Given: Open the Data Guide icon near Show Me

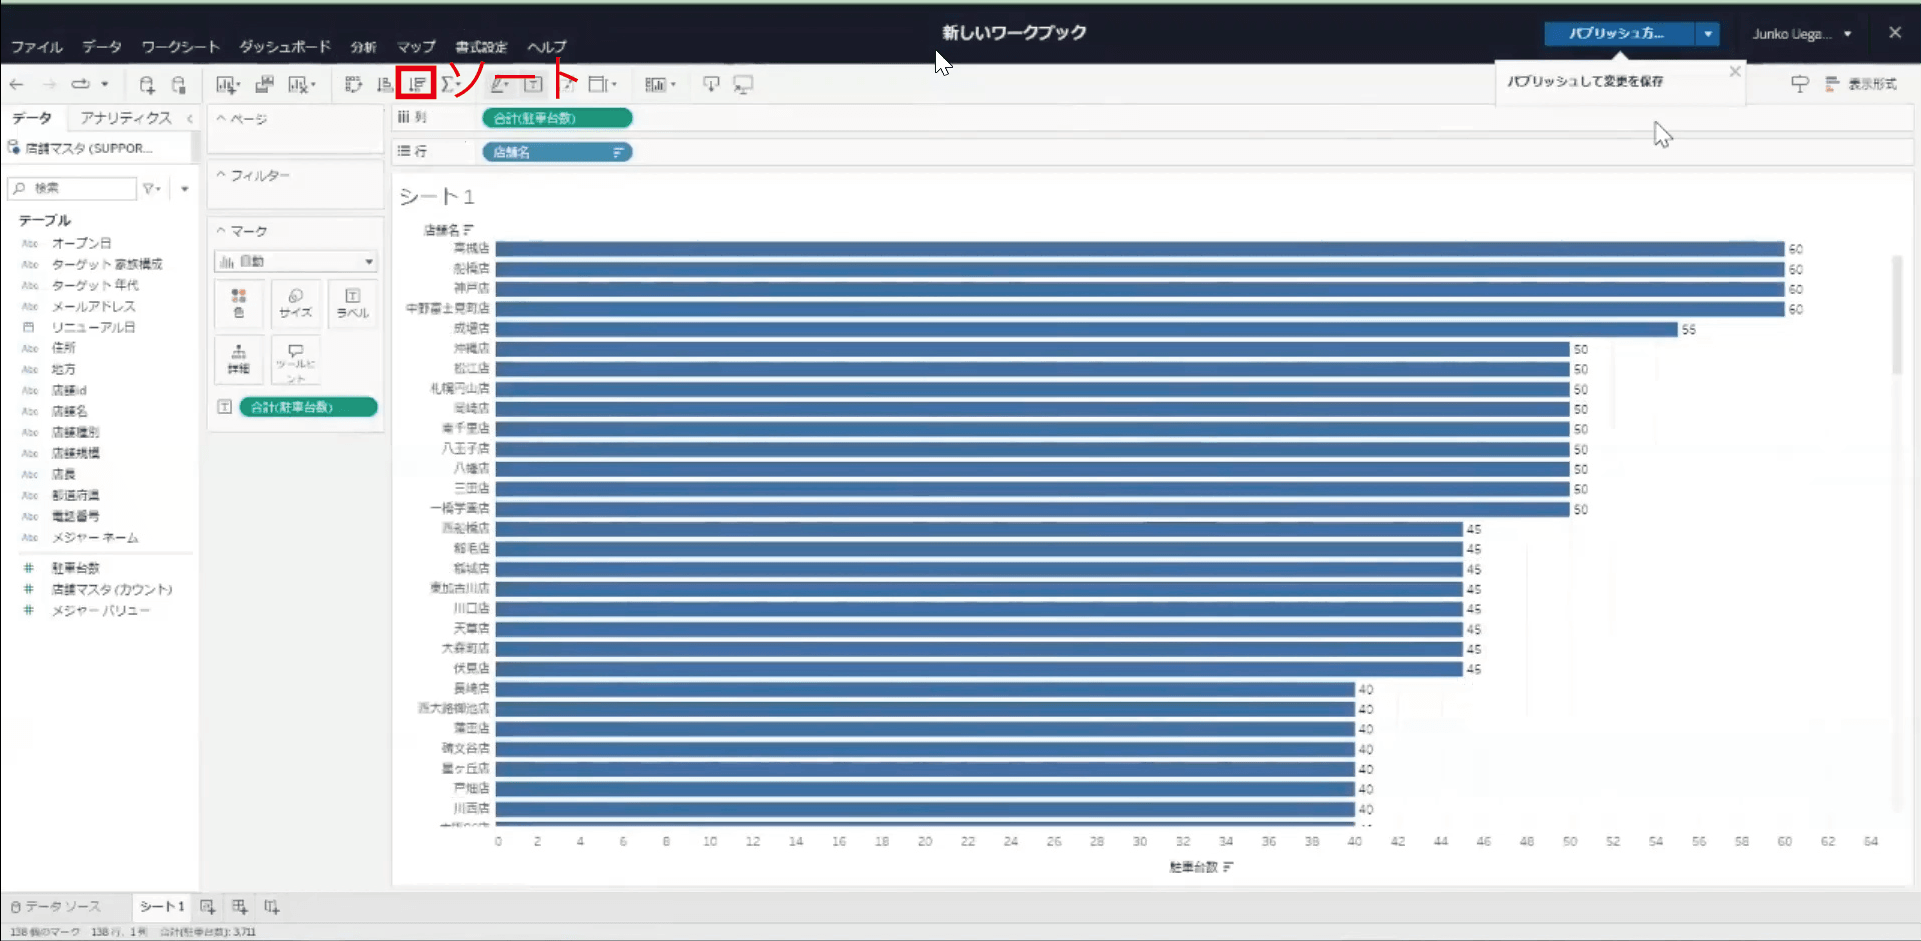Looking at the screenshot, I should (1799, 84).
